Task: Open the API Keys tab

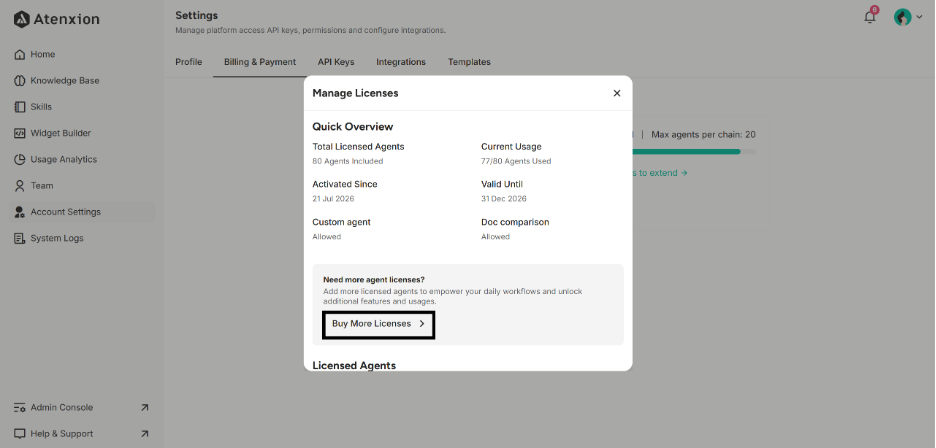Action: (336, 62)
